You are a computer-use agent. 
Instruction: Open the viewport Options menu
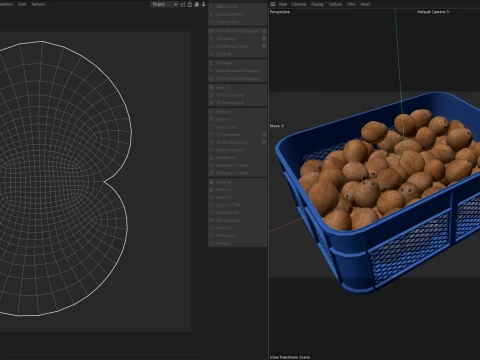click(335, 4)
